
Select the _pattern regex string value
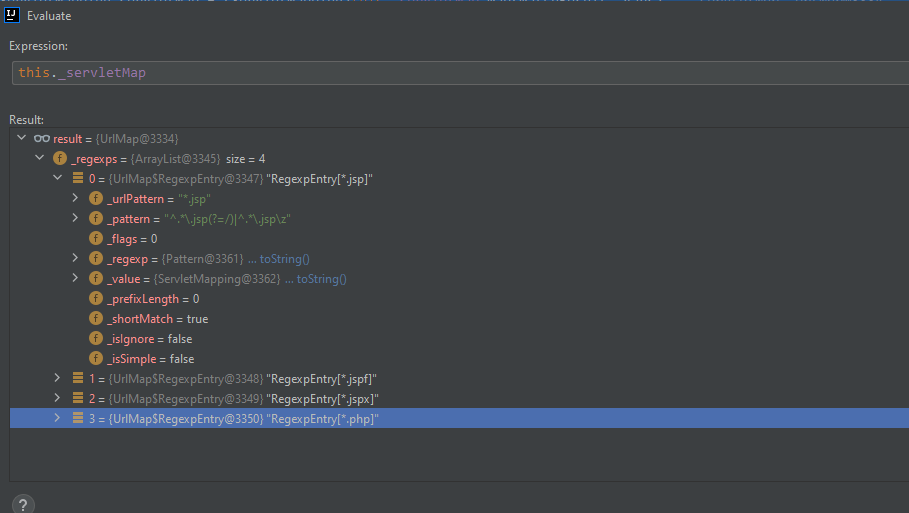click(x=227, y=219)
